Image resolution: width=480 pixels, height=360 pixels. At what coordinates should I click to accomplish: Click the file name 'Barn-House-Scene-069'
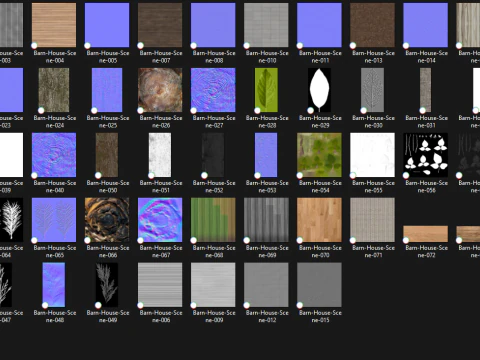coord(267,252)
